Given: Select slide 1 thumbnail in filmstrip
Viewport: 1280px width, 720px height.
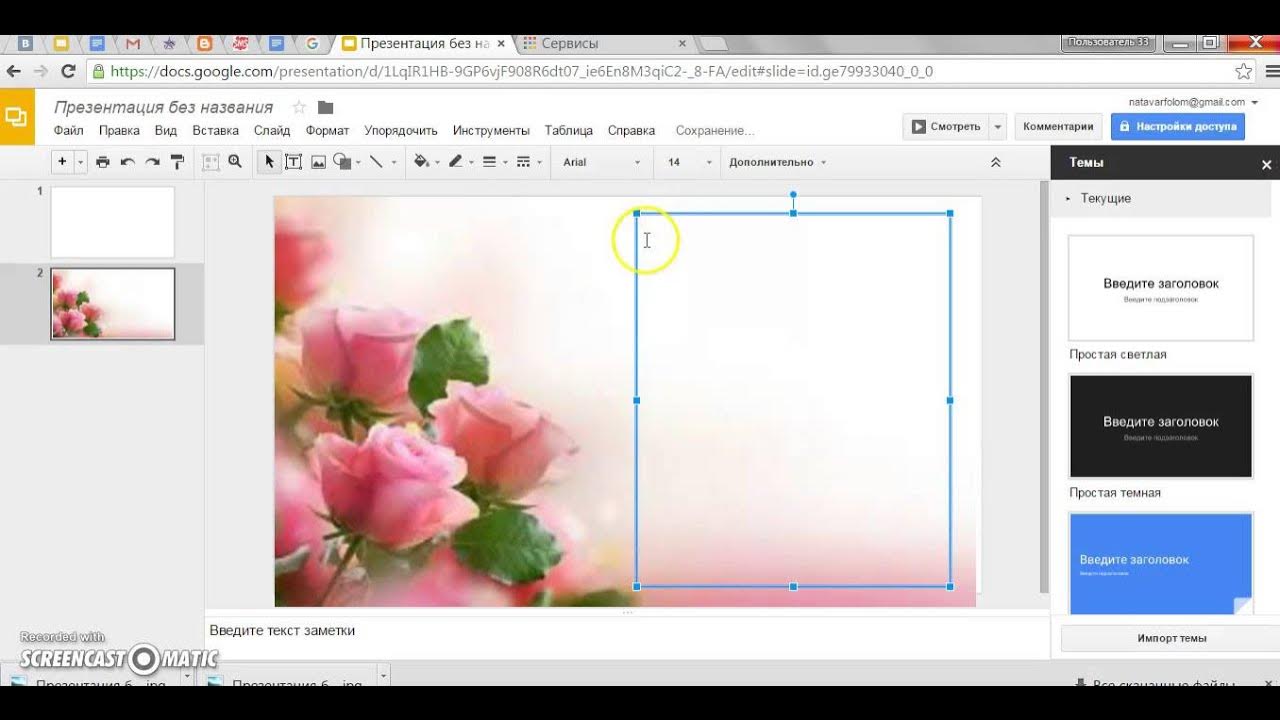Looking at the screenshot, I should pyautogui.click(x=112, y=222).
